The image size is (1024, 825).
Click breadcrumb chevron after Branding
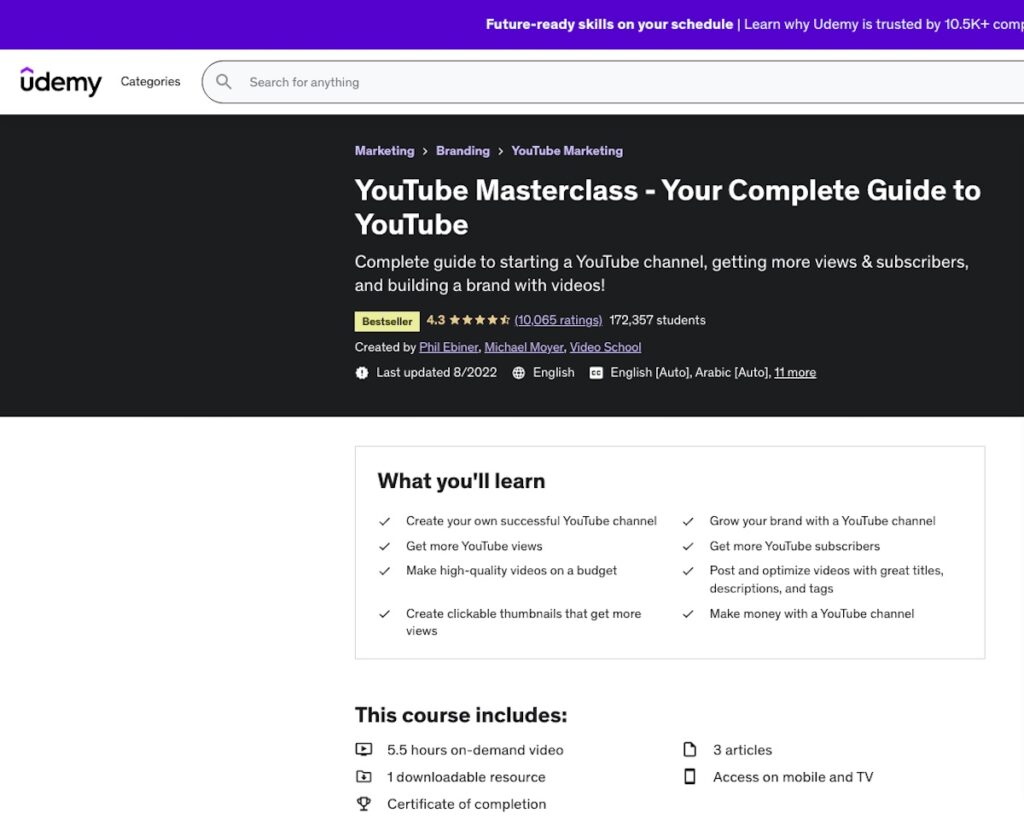click(x=501, y=151)
